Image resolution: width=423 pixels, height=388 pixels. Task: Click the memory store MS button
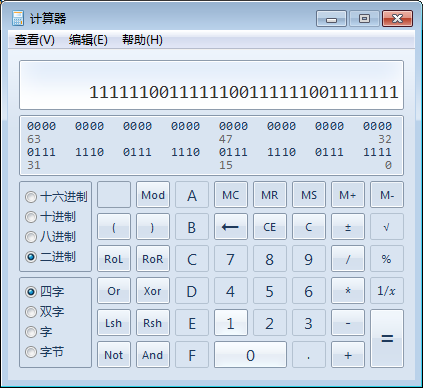[309, 195]
